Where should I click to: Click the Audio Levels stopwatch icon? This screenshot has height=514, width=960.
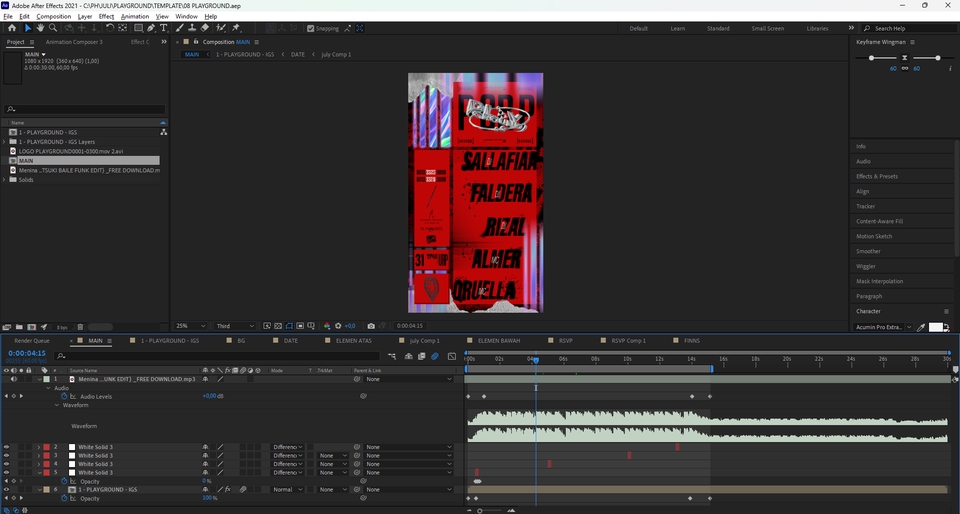tap(64, 397)
